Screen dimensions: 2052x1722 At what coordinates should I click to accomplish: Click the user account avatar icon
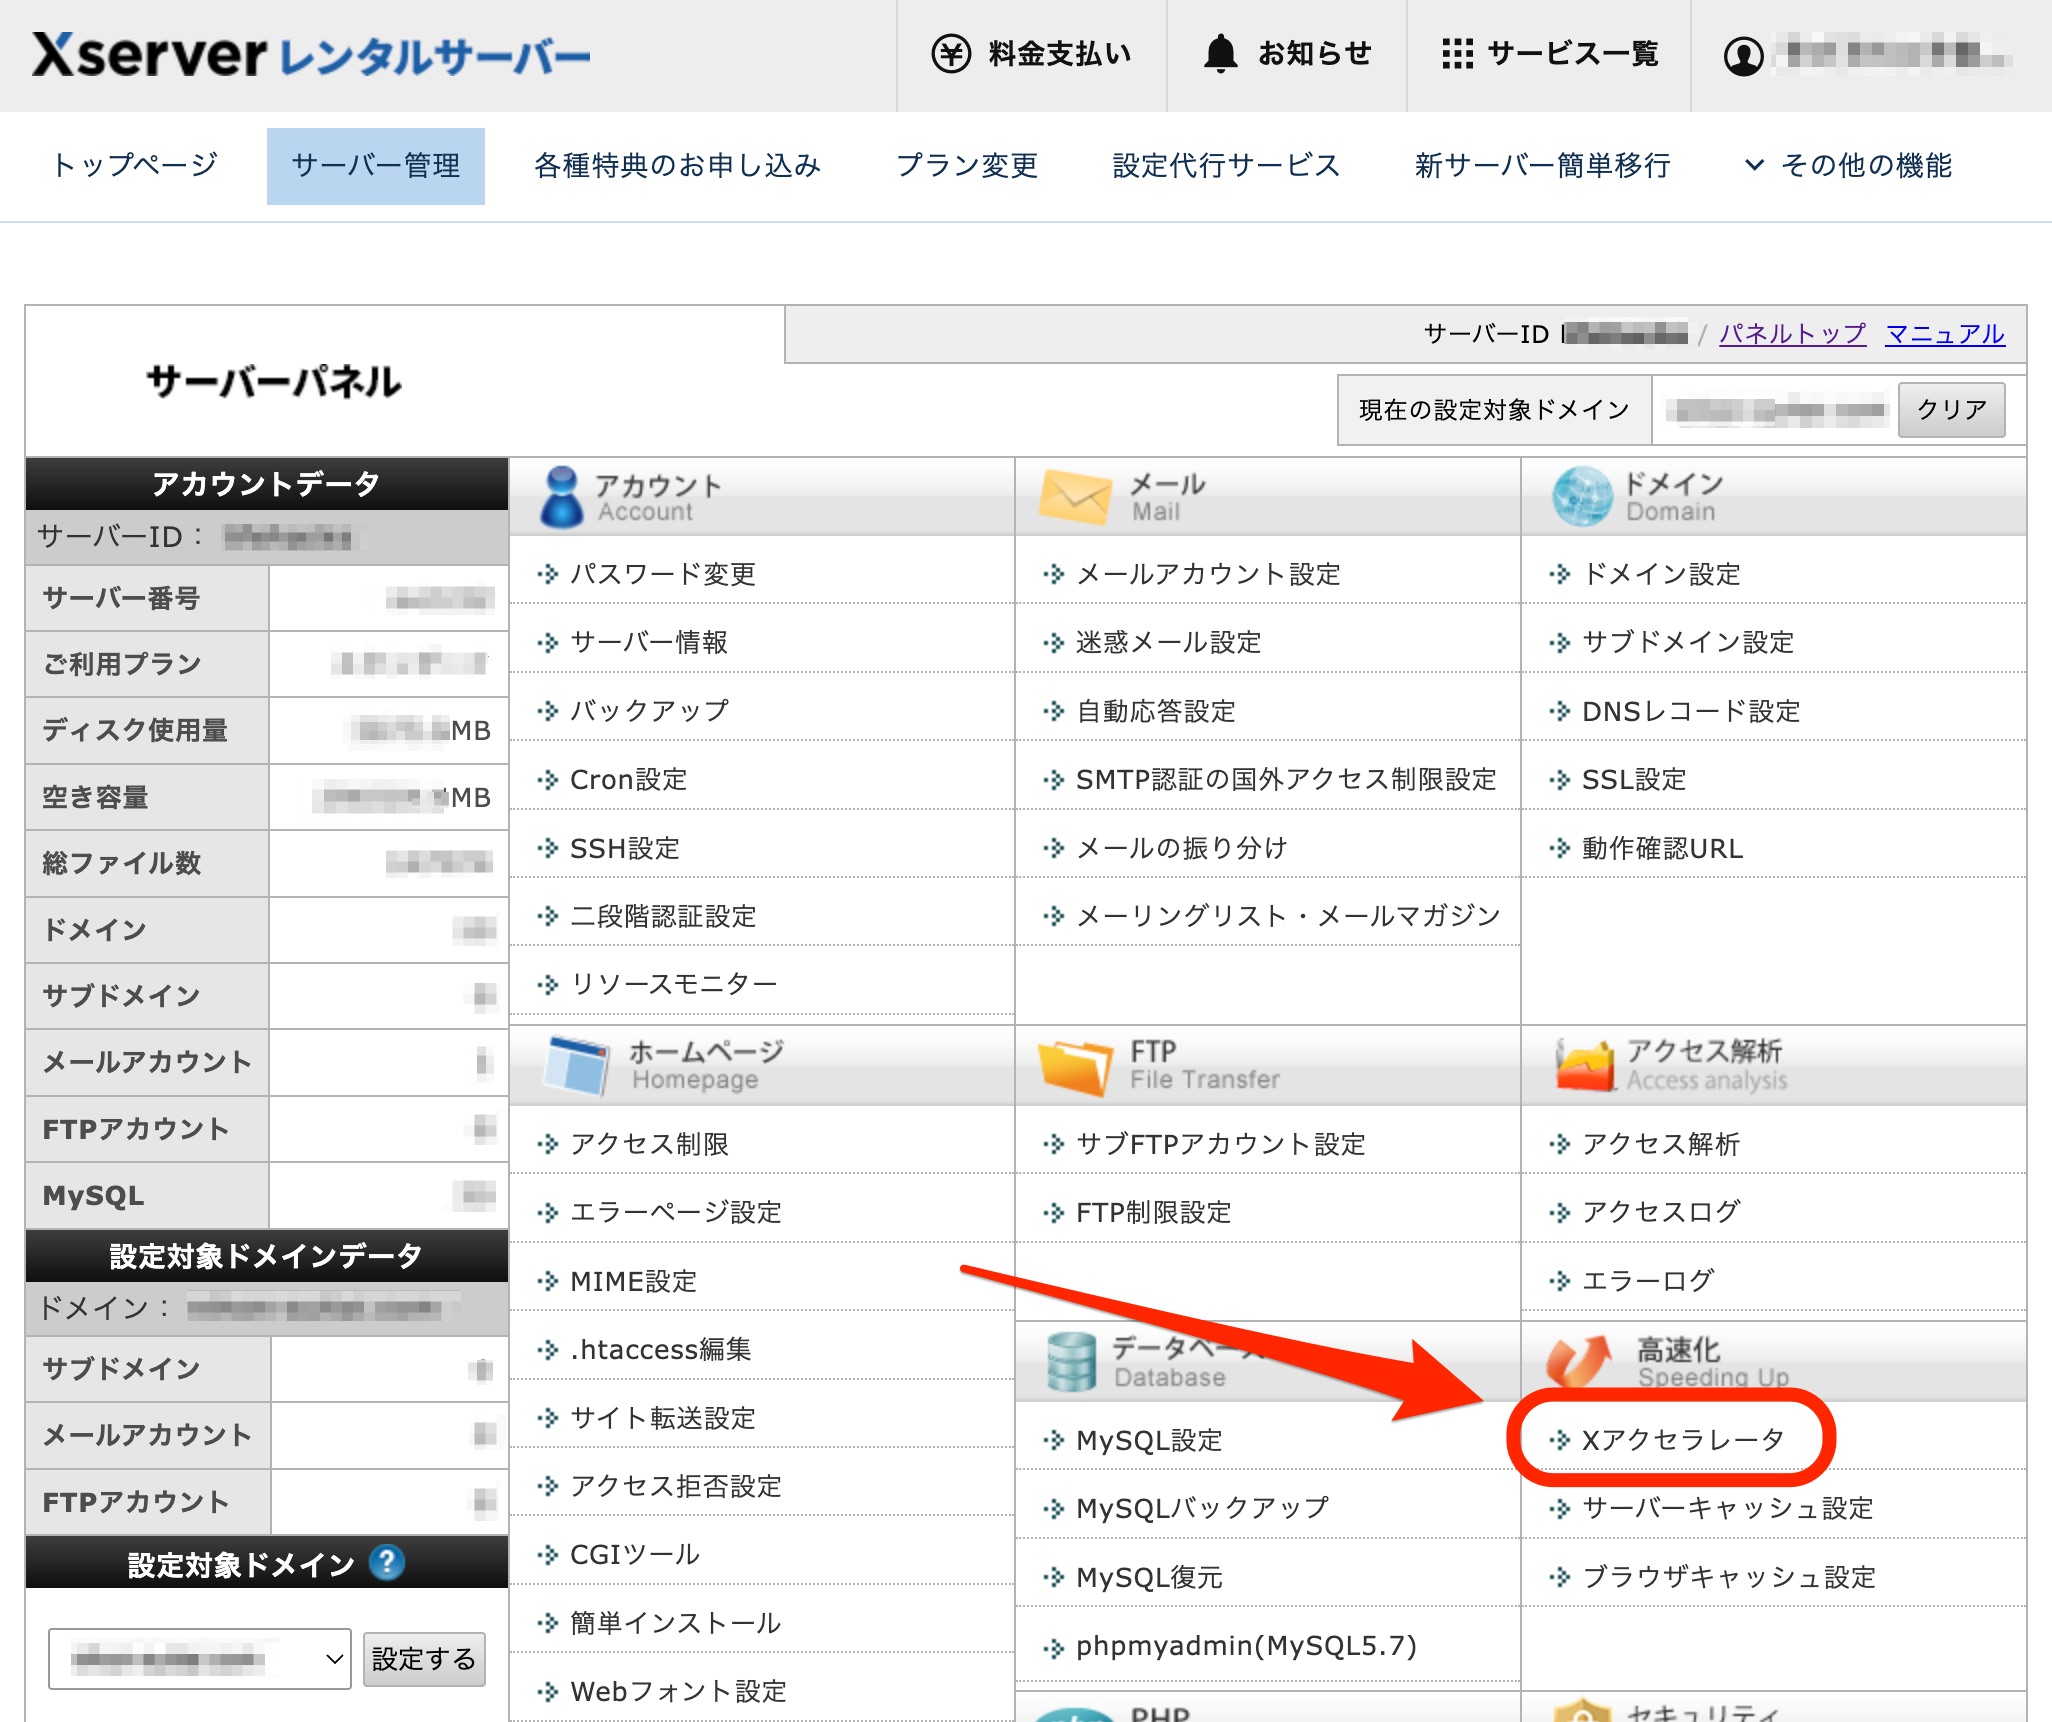click(x=1743, y=55)
